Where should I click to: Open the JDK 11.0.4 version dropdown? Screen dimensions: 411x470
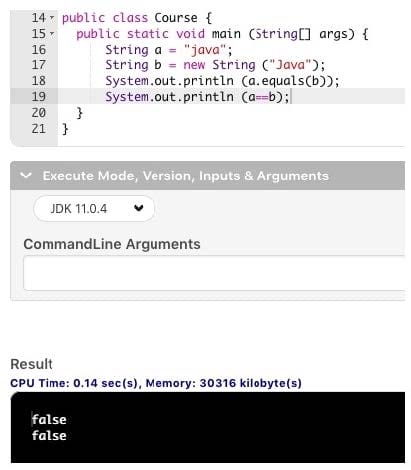(x=94, y=208)
